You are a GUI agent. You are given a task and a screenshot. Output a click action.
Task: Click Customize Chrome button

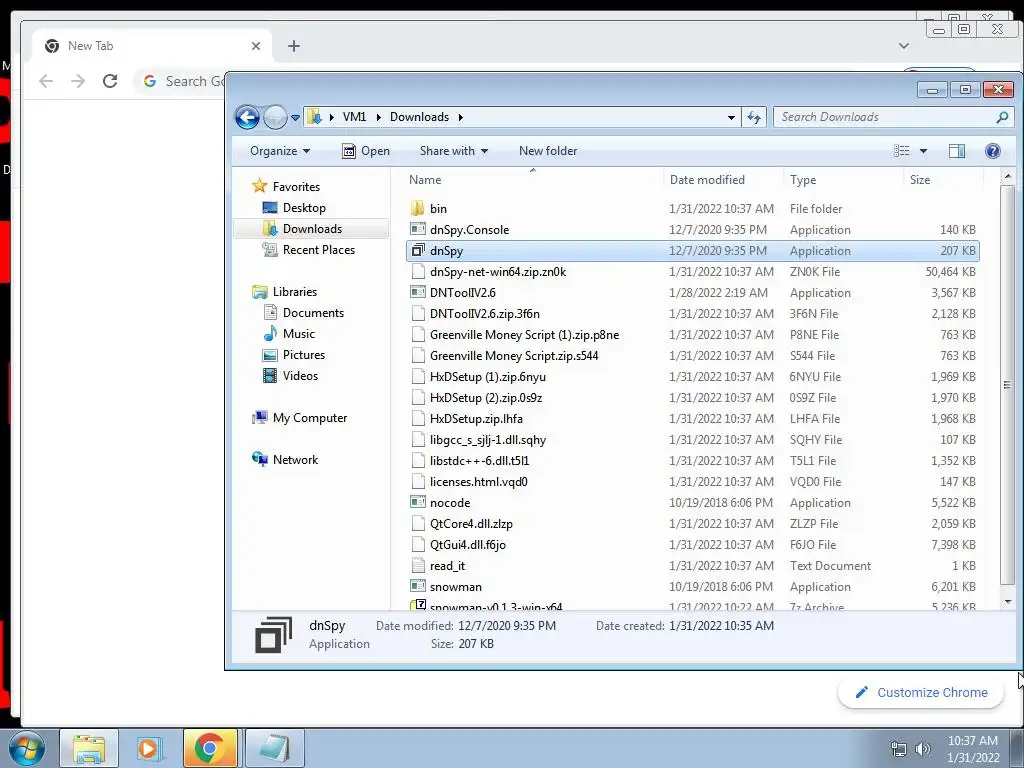921,692
